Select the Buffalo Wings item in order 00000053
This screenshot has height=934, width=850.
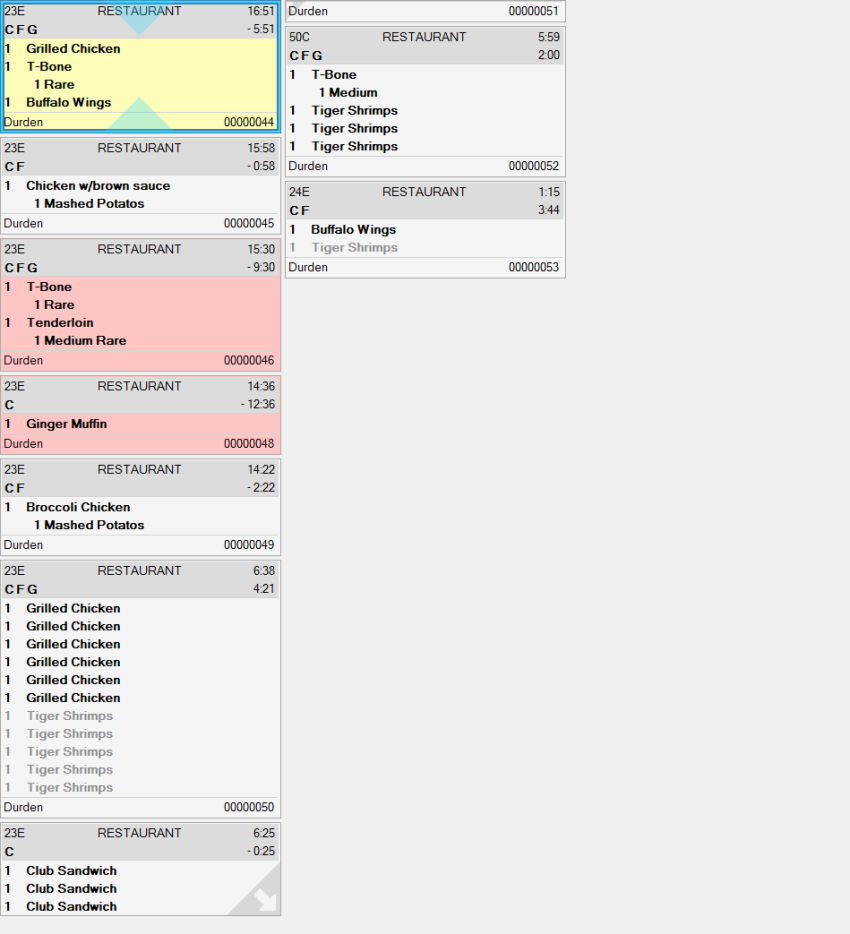[x=425, y=229]
